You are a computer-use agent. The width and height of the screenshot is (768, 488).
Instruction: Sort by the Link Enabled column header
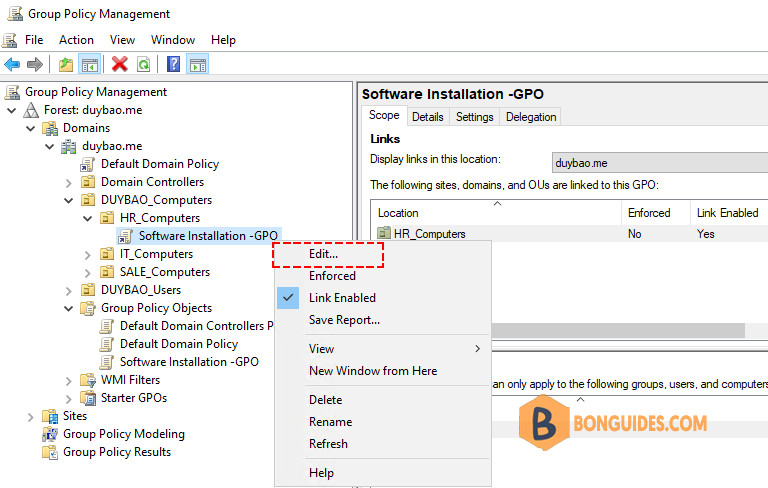729,213
